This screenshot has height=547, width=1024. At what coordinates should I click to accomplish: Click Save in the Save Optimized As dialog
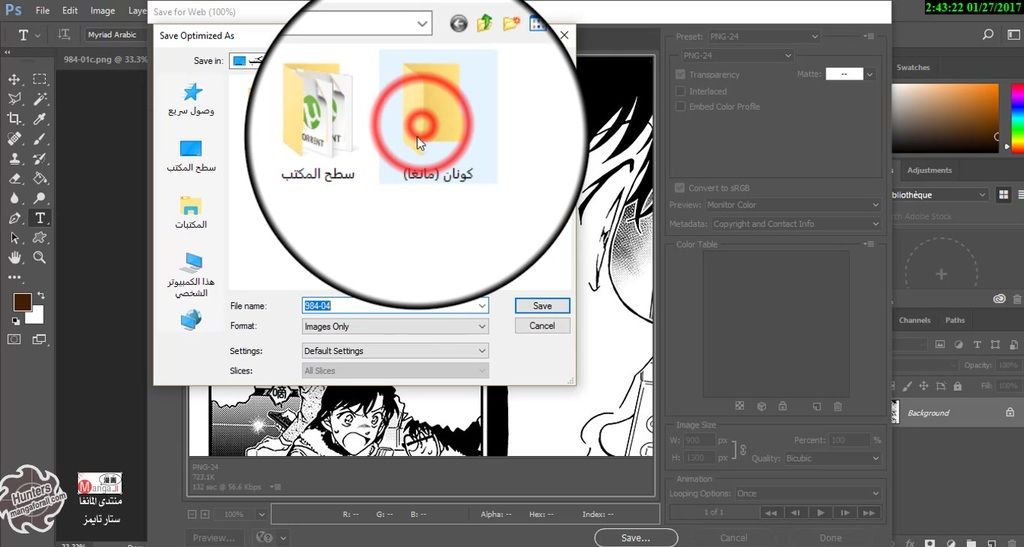(542, 305)
